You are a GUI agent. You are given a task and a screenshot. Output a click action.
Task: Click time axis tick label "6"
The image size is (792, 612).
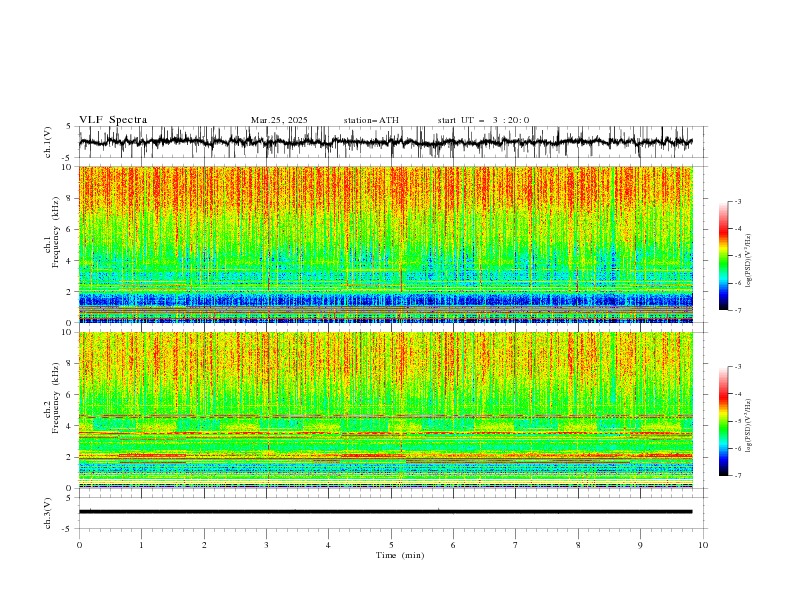[x=453, y=545]
